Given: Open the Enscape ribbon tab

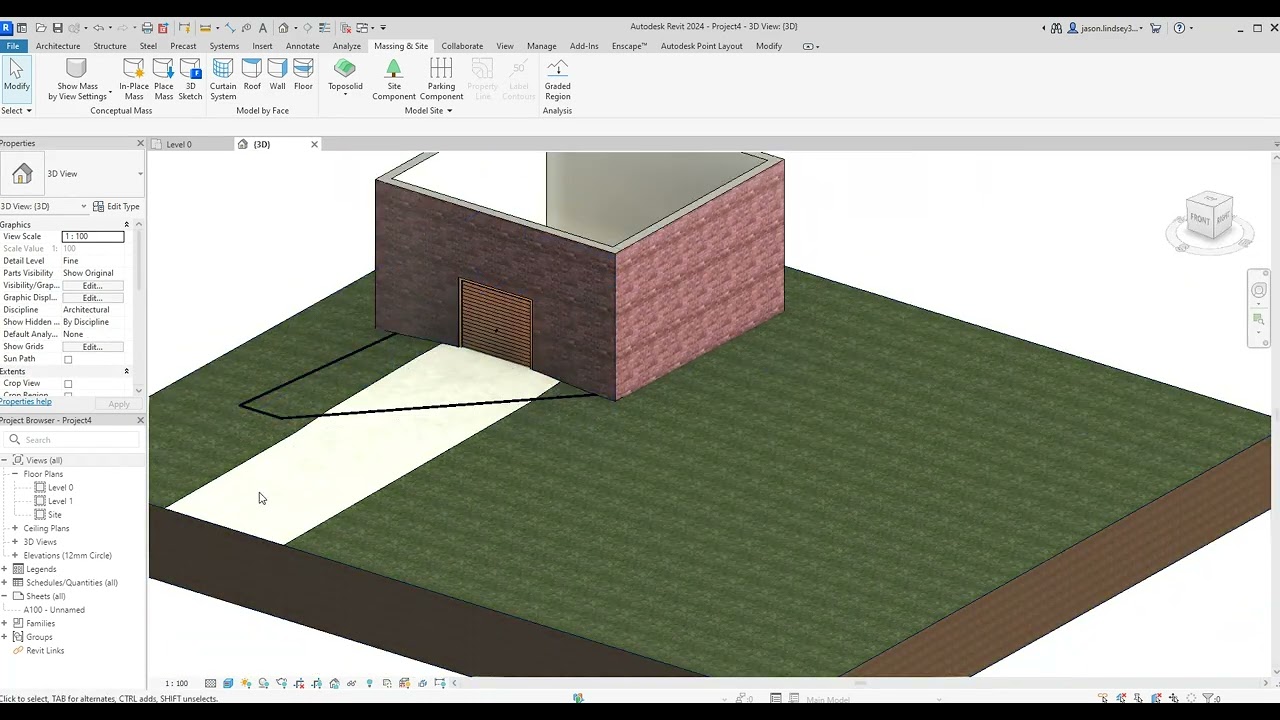Looking at the screenshot, I should (629, 46).
